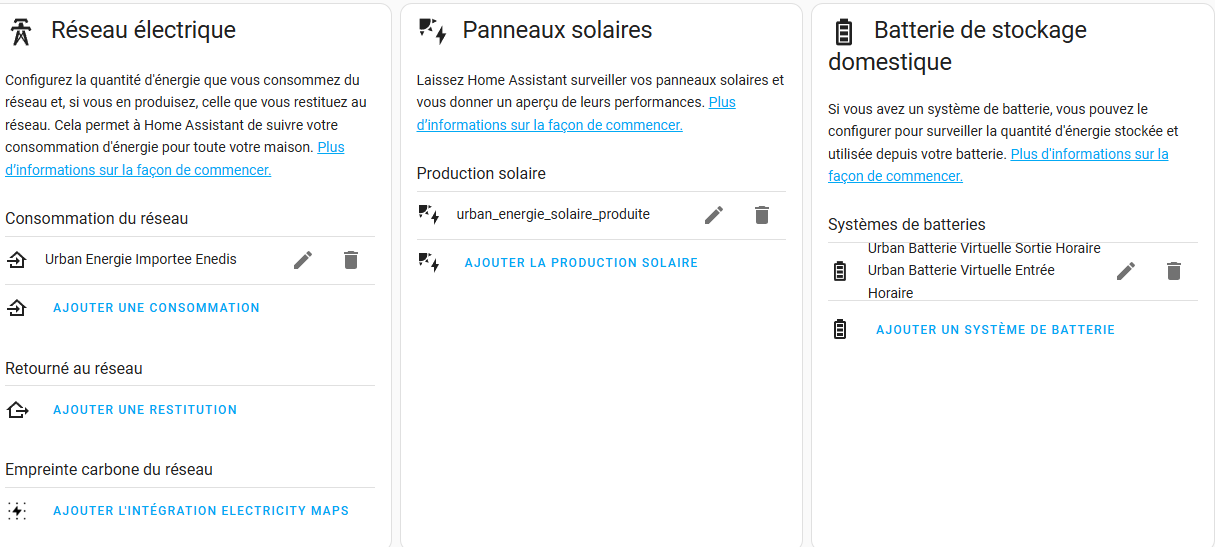The height and width of the screenshot is (547, 1215).
Task: Click the home battery header icon
Action: pyautogui.click(x=844, y=32)
